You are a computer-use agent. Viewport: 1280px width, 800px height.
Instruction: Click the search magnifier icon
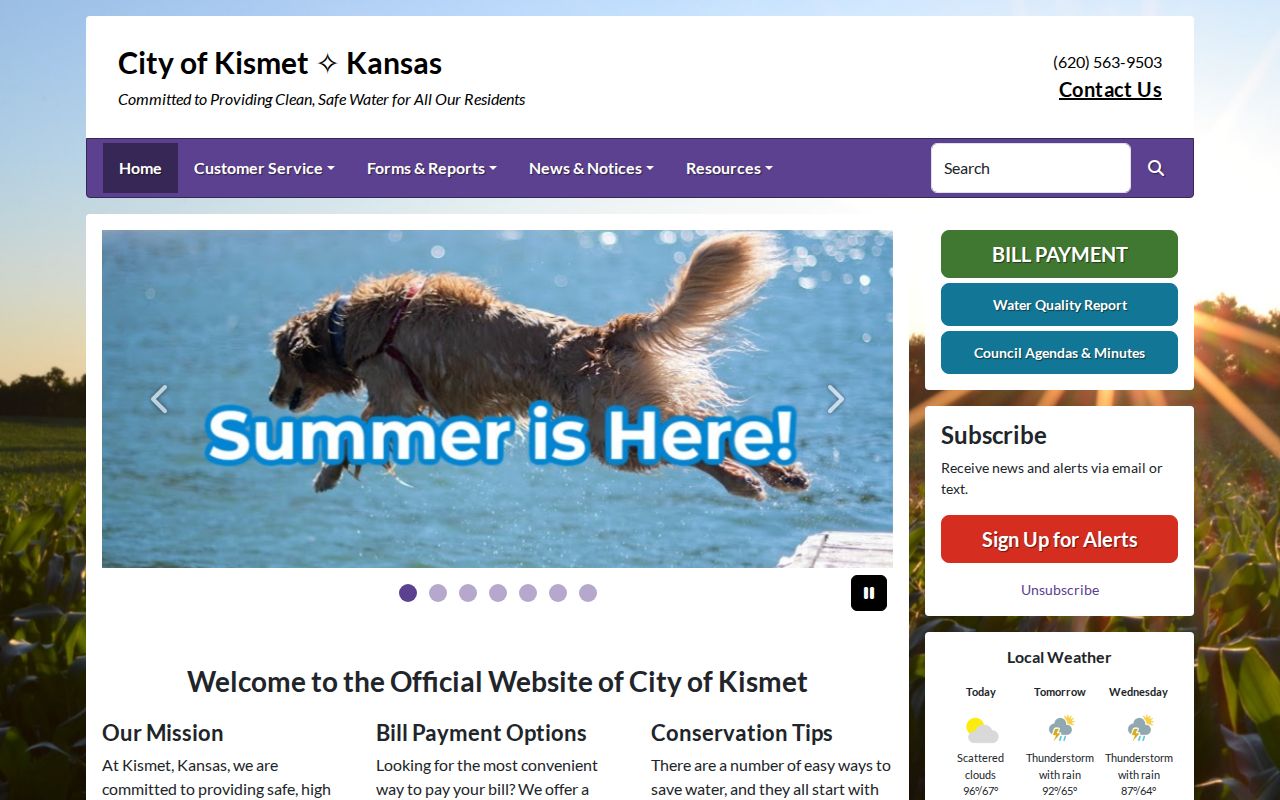click(1156, 168)
